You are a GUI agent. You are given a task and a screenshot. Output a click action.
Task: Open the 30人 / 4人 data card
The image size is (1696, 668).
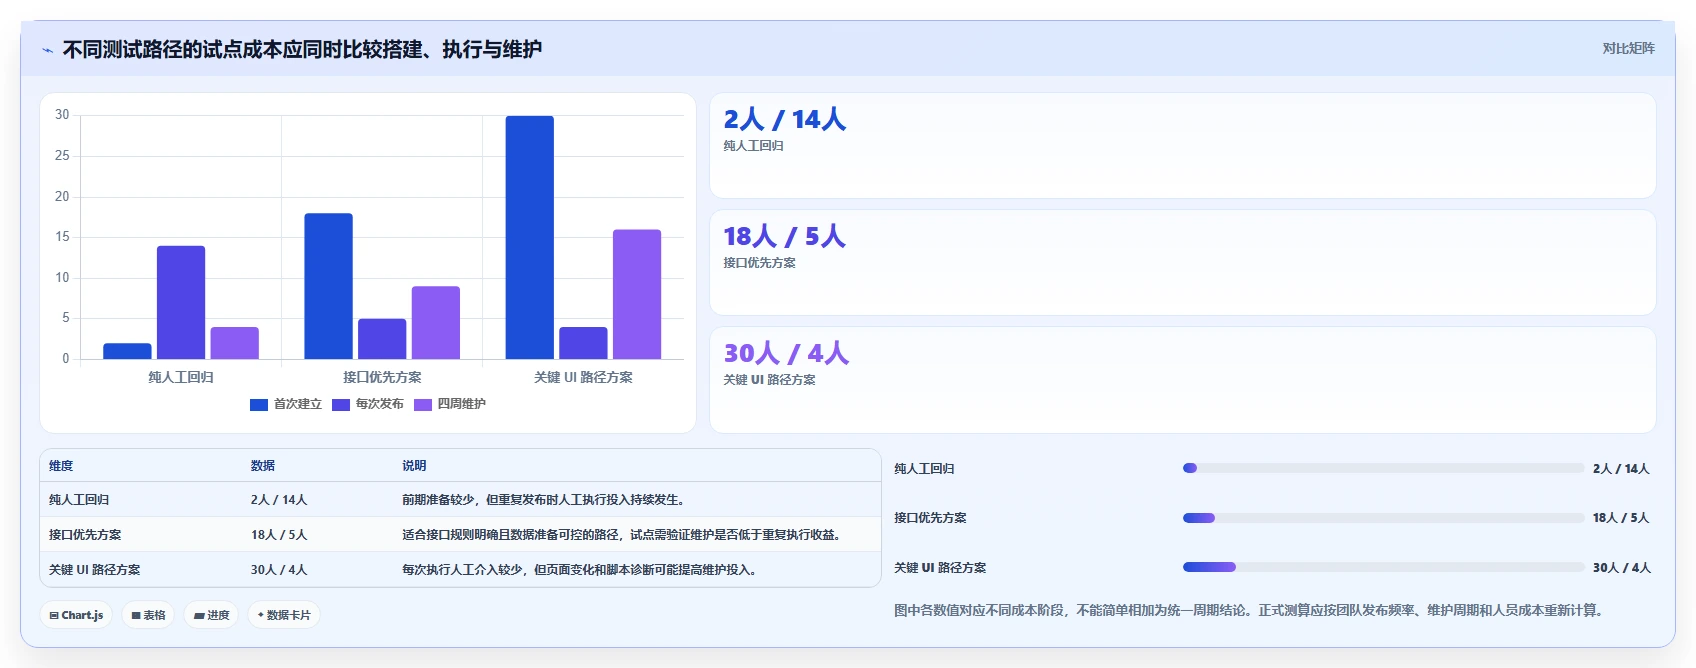coord(1183,380)
